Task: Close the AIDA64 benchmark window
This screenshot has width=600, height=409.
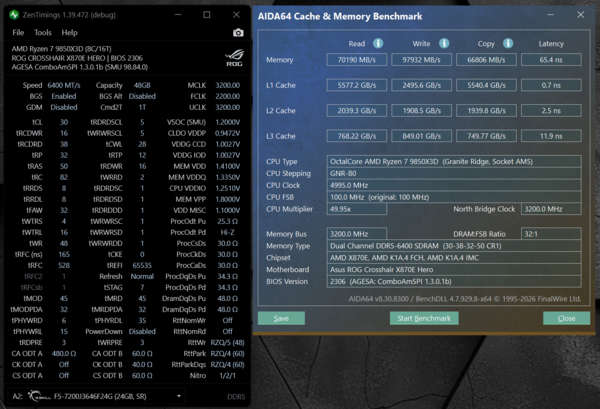Action: [580, 15]
